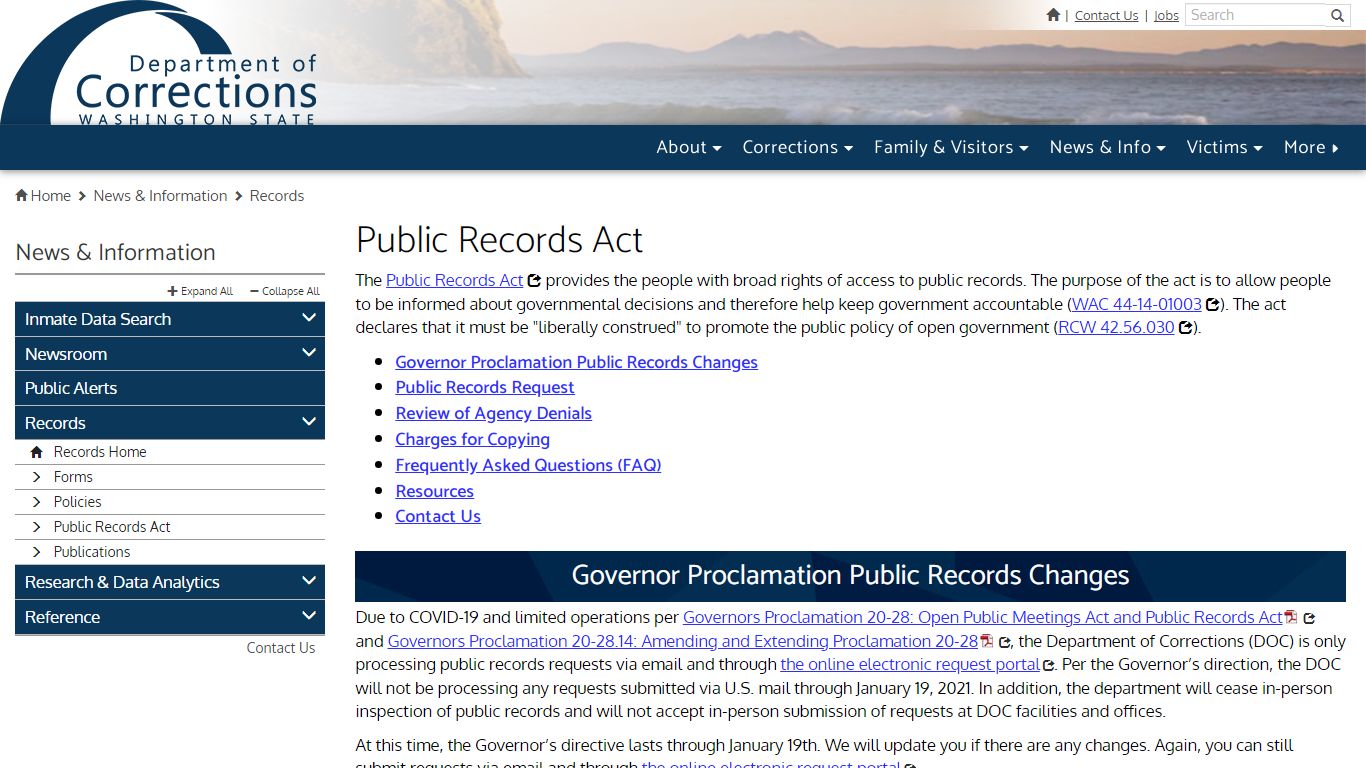Jump to Charges for Copying
Viewport: 1366px width, 768px height.
tap(472, 439)
